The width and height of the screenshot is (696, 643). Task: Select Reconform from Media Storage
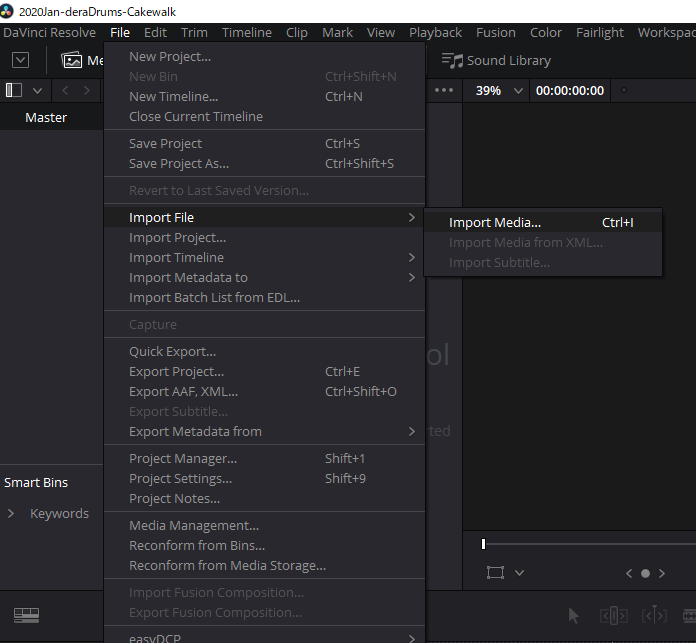click(265, 565)
